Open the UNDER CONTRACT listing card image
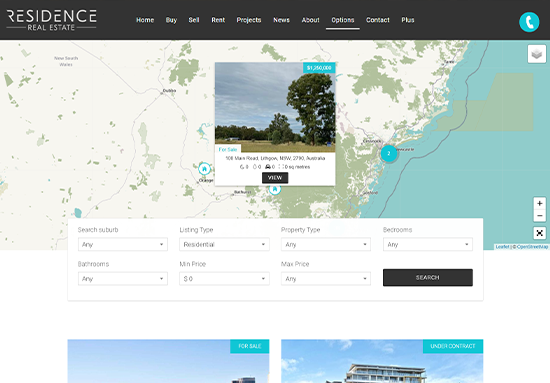Image resolution: width=550 pixels, height=383 pixels. 382,361
